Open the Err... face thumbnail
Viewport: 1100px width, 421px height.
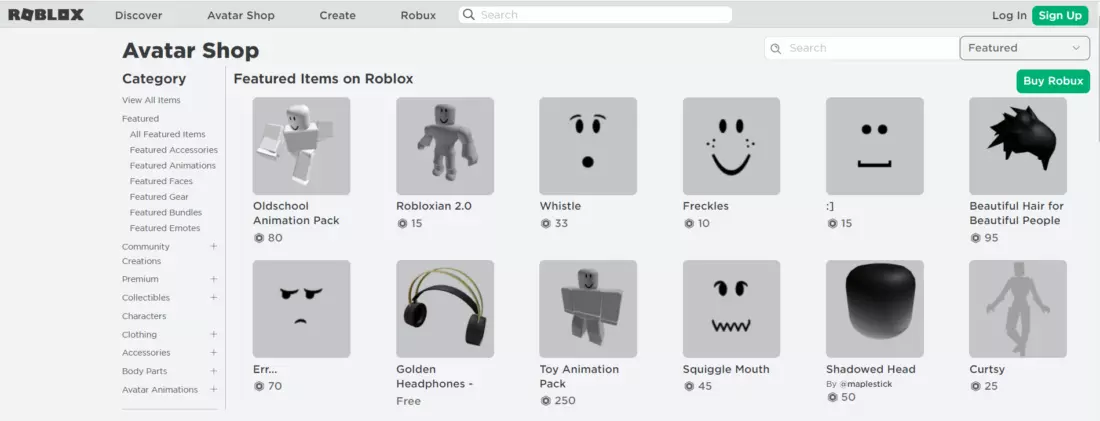point(301,309)
